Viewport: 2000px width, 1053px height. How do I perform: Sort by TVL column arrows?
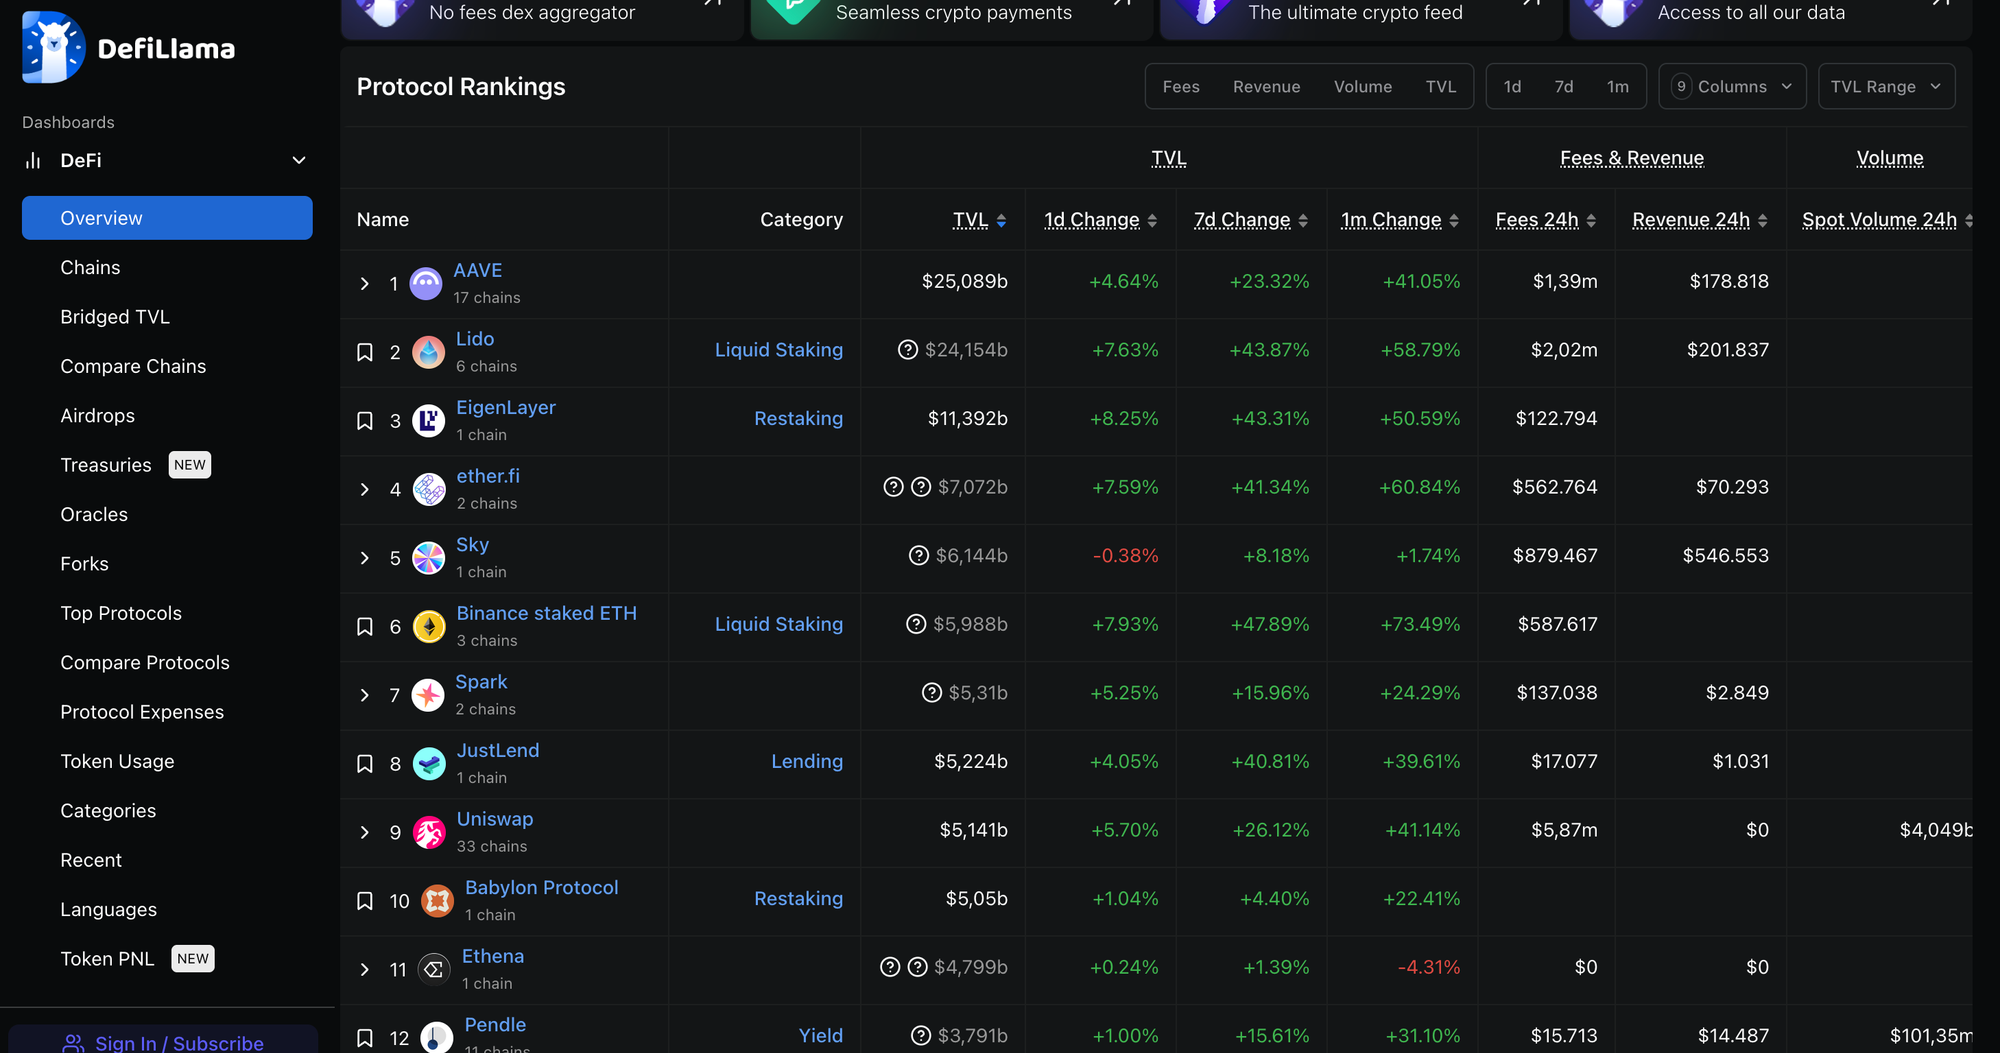pos(1001,220)
